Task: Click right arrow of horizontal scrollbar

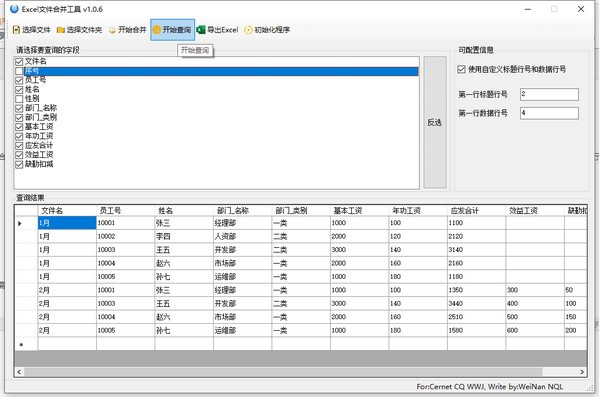Action: [x=582, y=372]
